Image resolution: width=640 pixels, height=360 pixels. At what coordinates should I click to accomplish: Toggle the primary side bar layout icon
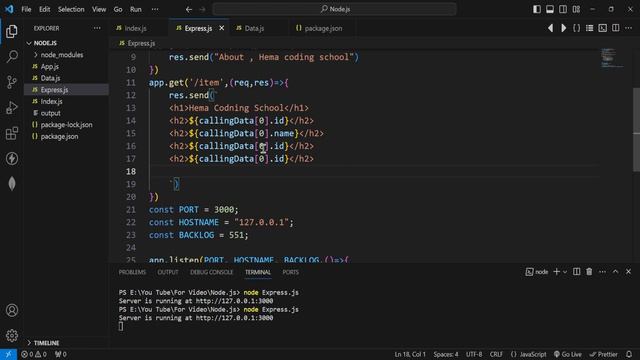coord(537,9)
